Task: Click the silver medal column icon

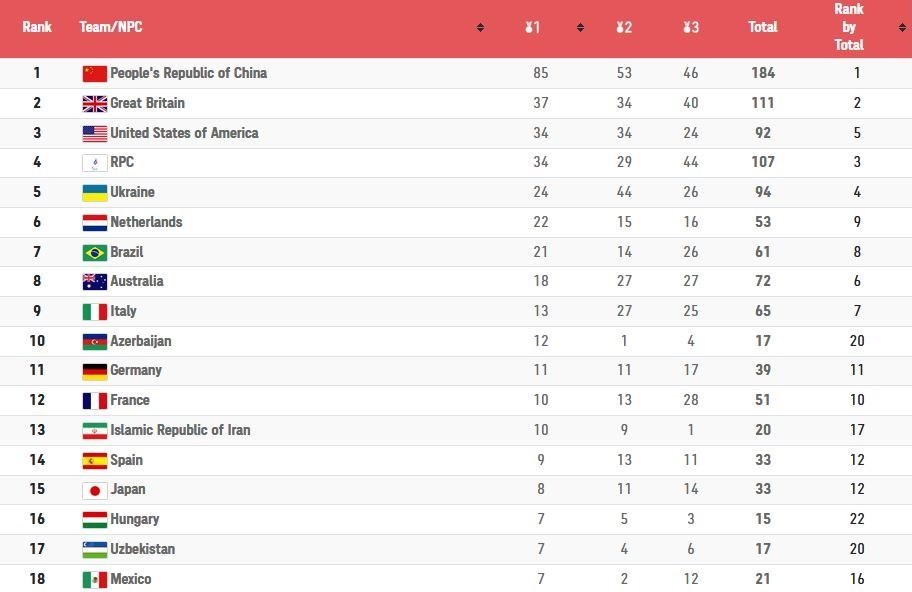Action: (x=620, y=28)
